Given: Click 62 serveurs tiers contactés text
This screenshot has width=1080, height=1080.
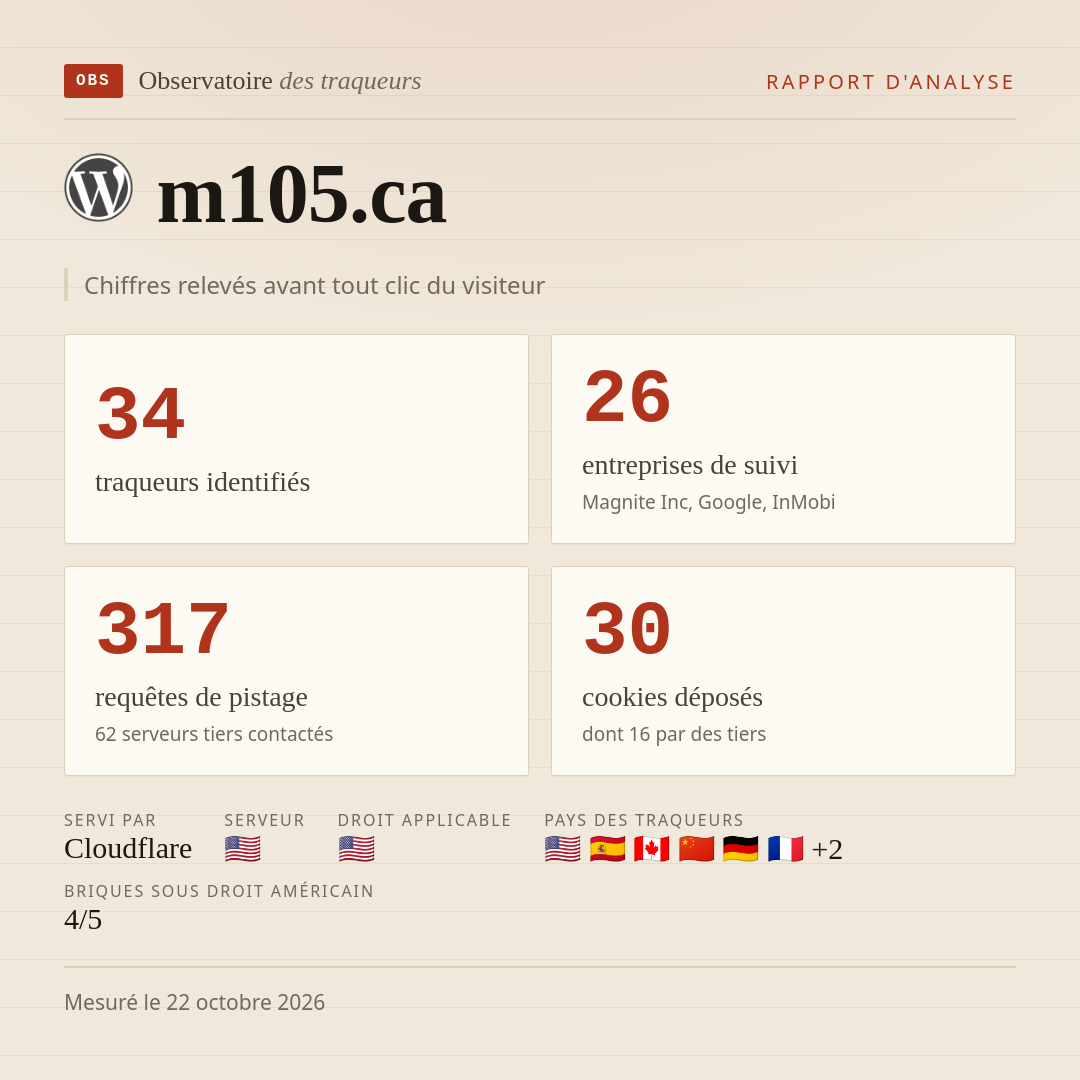Looking at the screenshot, I should coord(214,734).
